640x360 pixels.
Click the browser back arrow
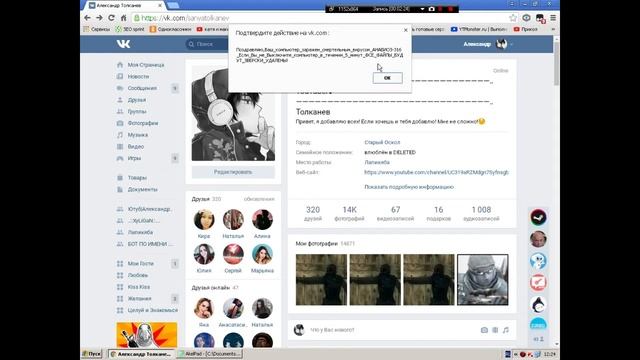(x=87, y=18)
